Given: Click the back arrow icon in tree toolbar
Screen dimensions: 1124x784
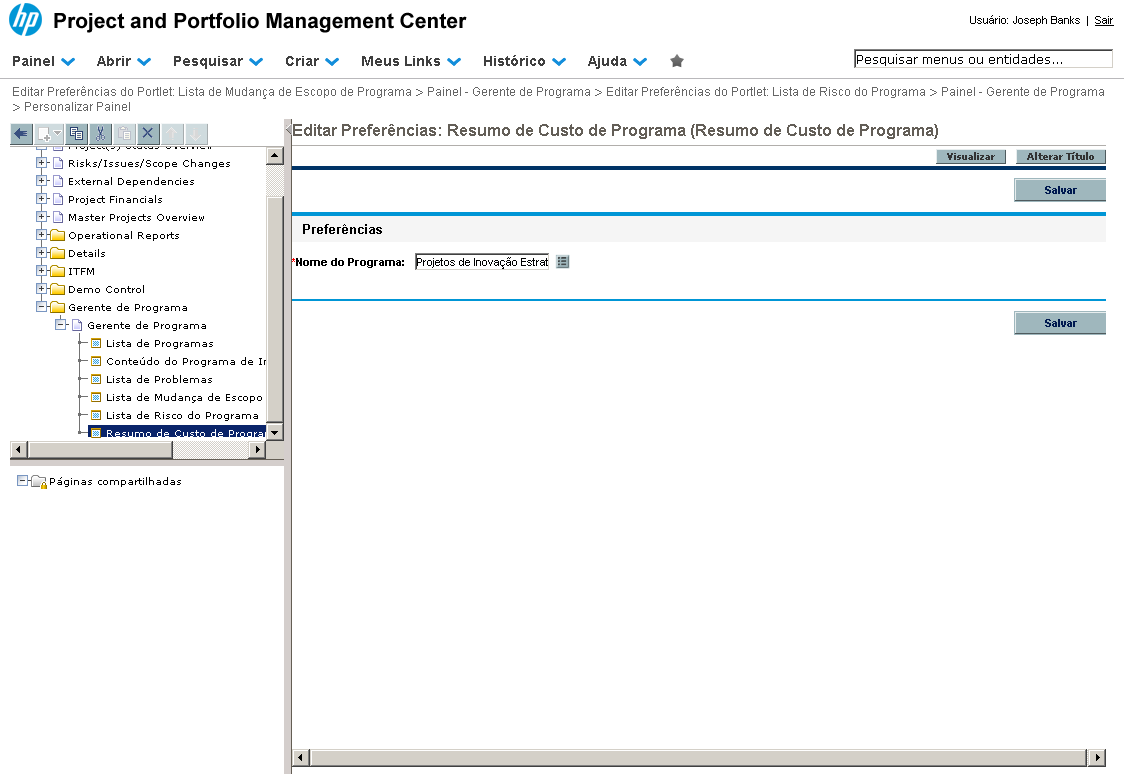Looking at the screenshot, I should coord(21,133).
